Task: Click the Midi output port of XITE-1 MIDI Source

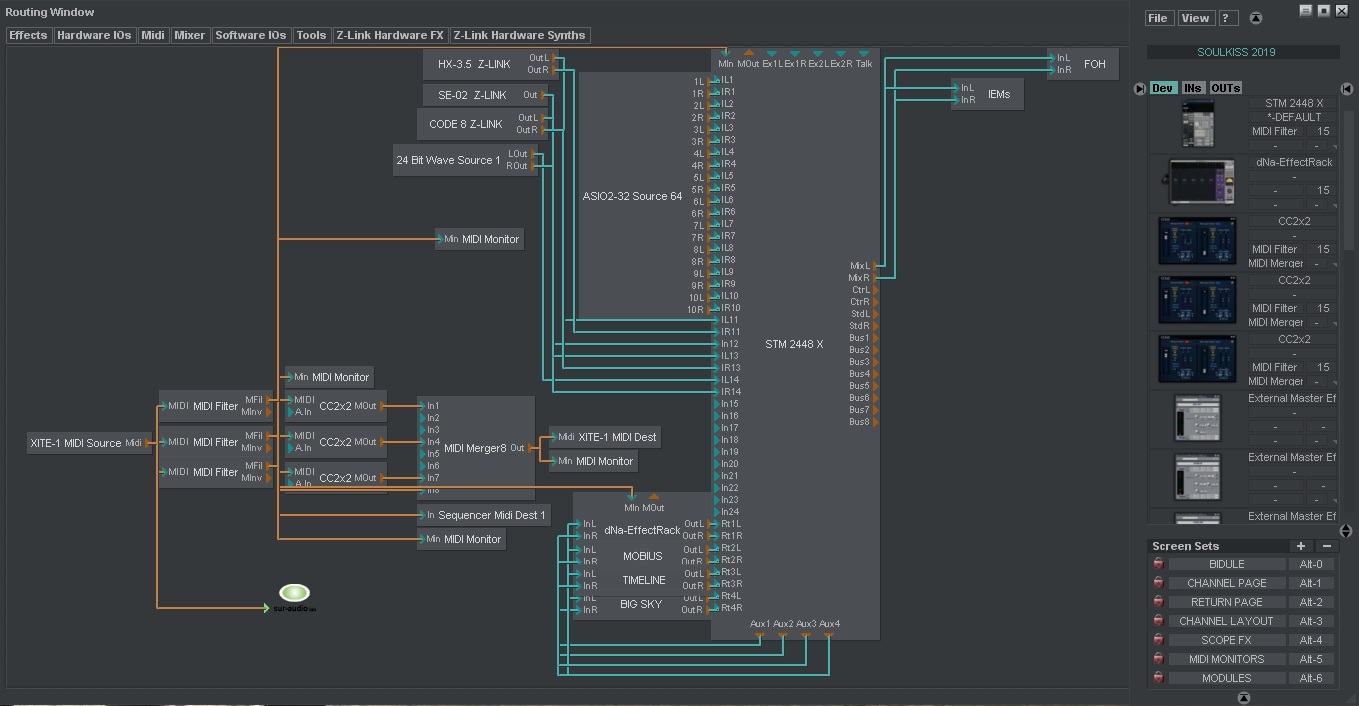Action: click(x=149, y=443)
